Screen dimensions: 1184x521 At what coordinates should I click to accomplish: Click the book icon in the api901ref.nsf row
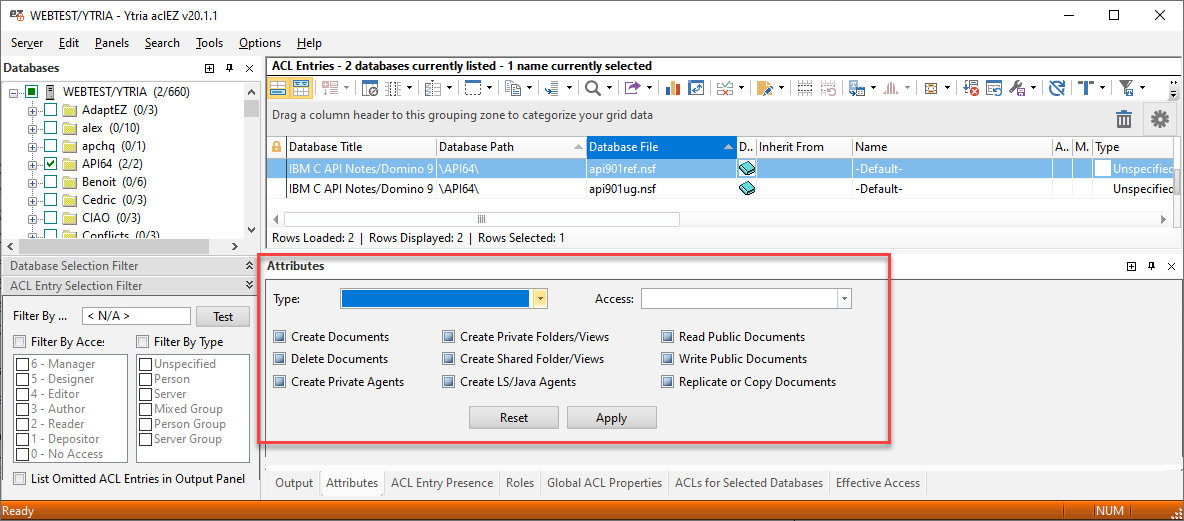[746, 168]
